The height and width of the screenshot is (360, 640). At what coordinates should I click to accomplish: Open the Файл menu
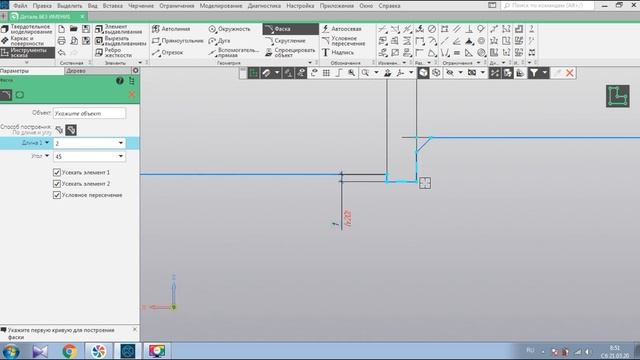click(x=20, y=6)
